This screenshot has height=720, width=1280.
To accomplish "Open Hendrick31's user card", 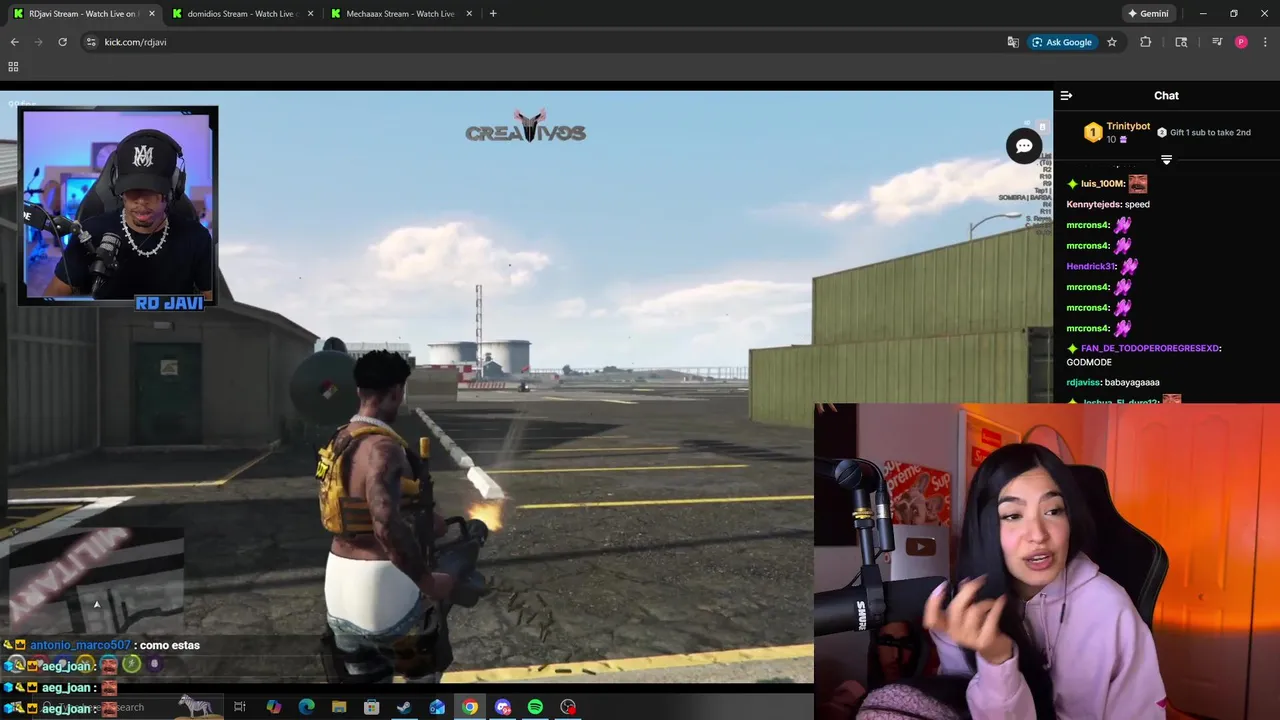I will click(x=1090, y=266).
